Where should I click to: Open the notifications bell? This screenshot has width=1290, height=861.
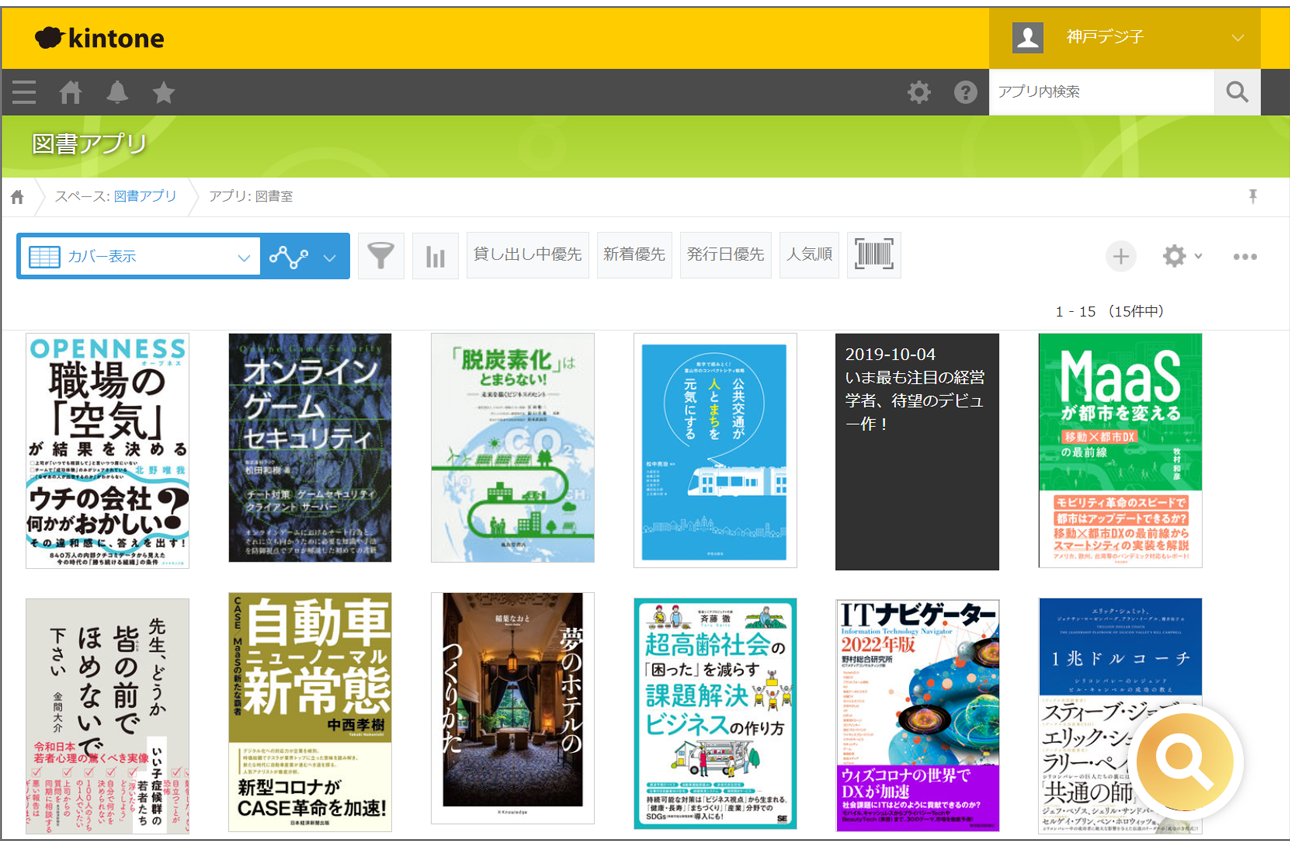pyautogui.click(x=117, y=93)
